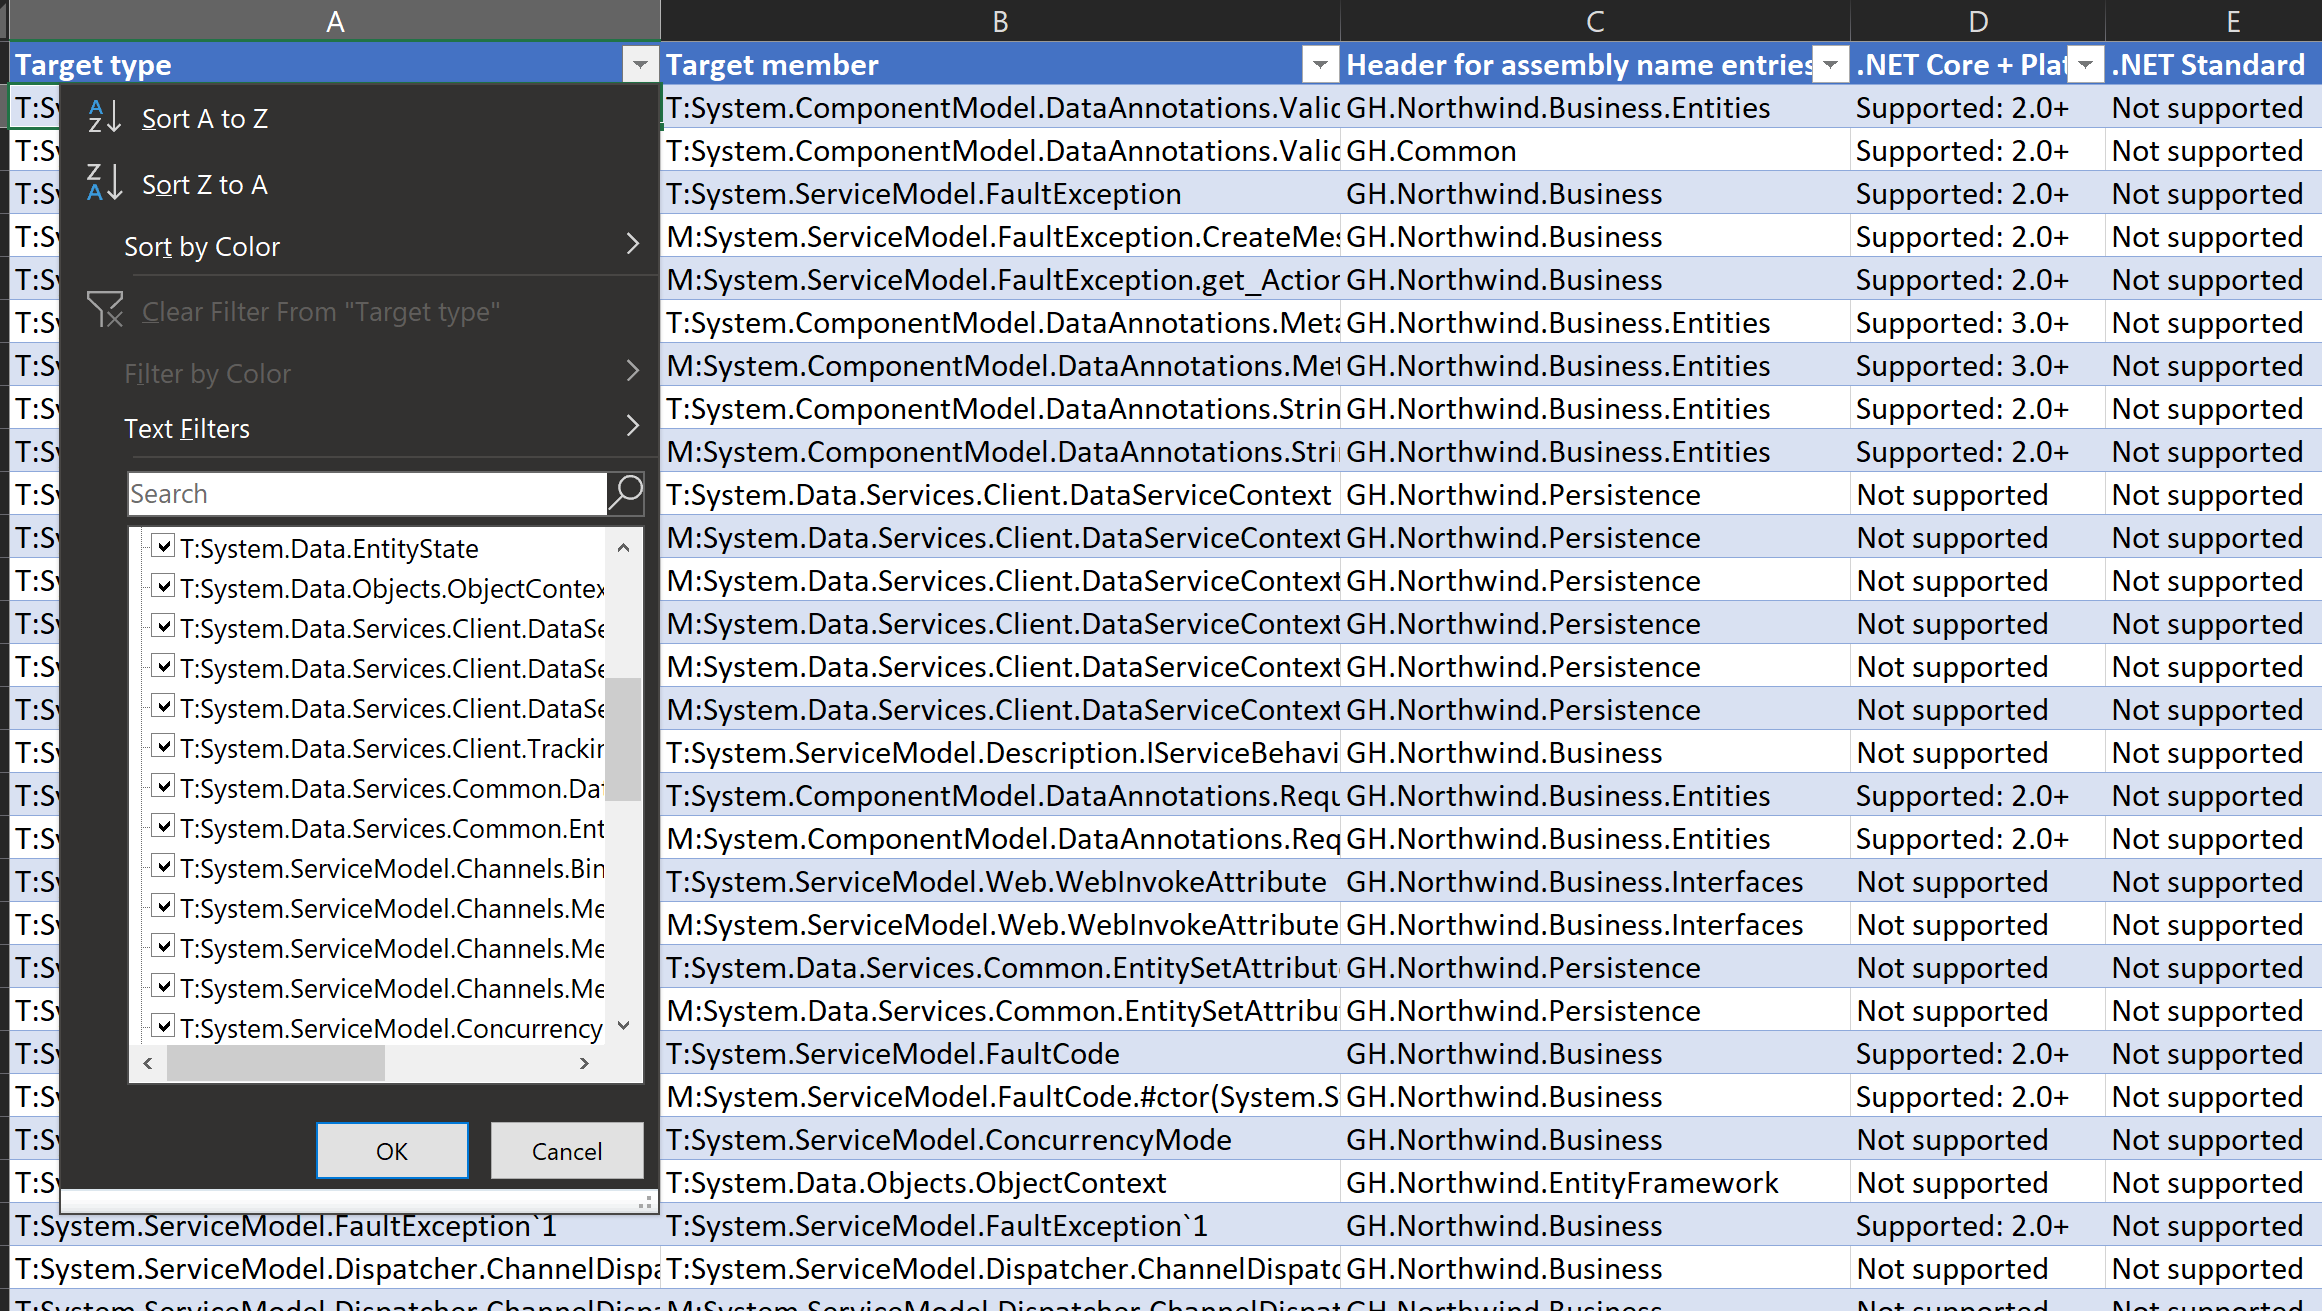Click Cancel button in filter popup
2322x1311 pixels.
click(567, 1151)
